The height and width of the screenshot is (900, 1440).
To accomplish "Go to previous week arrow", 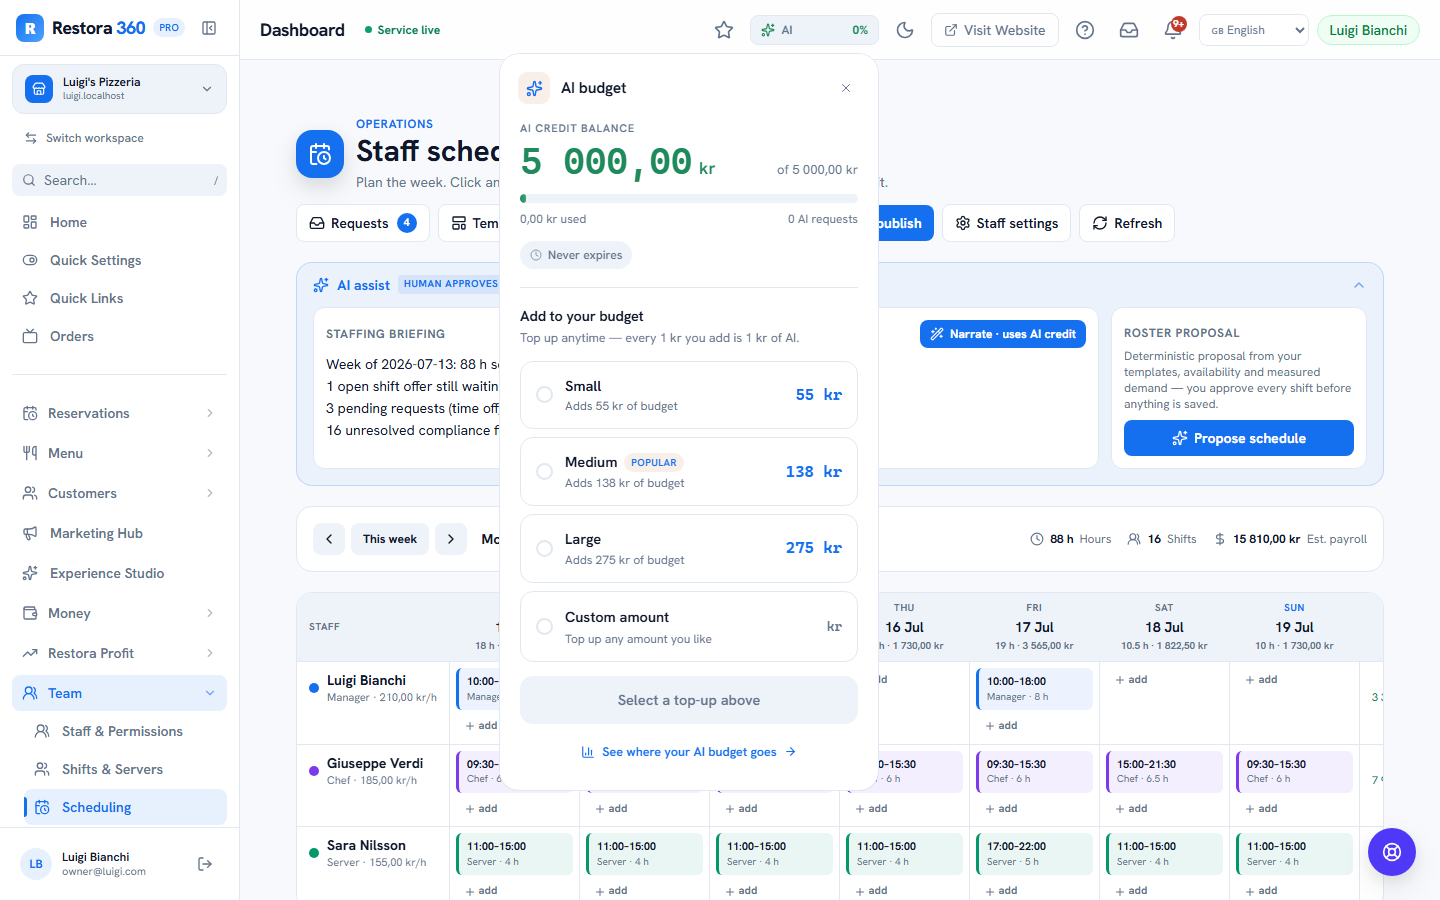I will tap(329, 539).
